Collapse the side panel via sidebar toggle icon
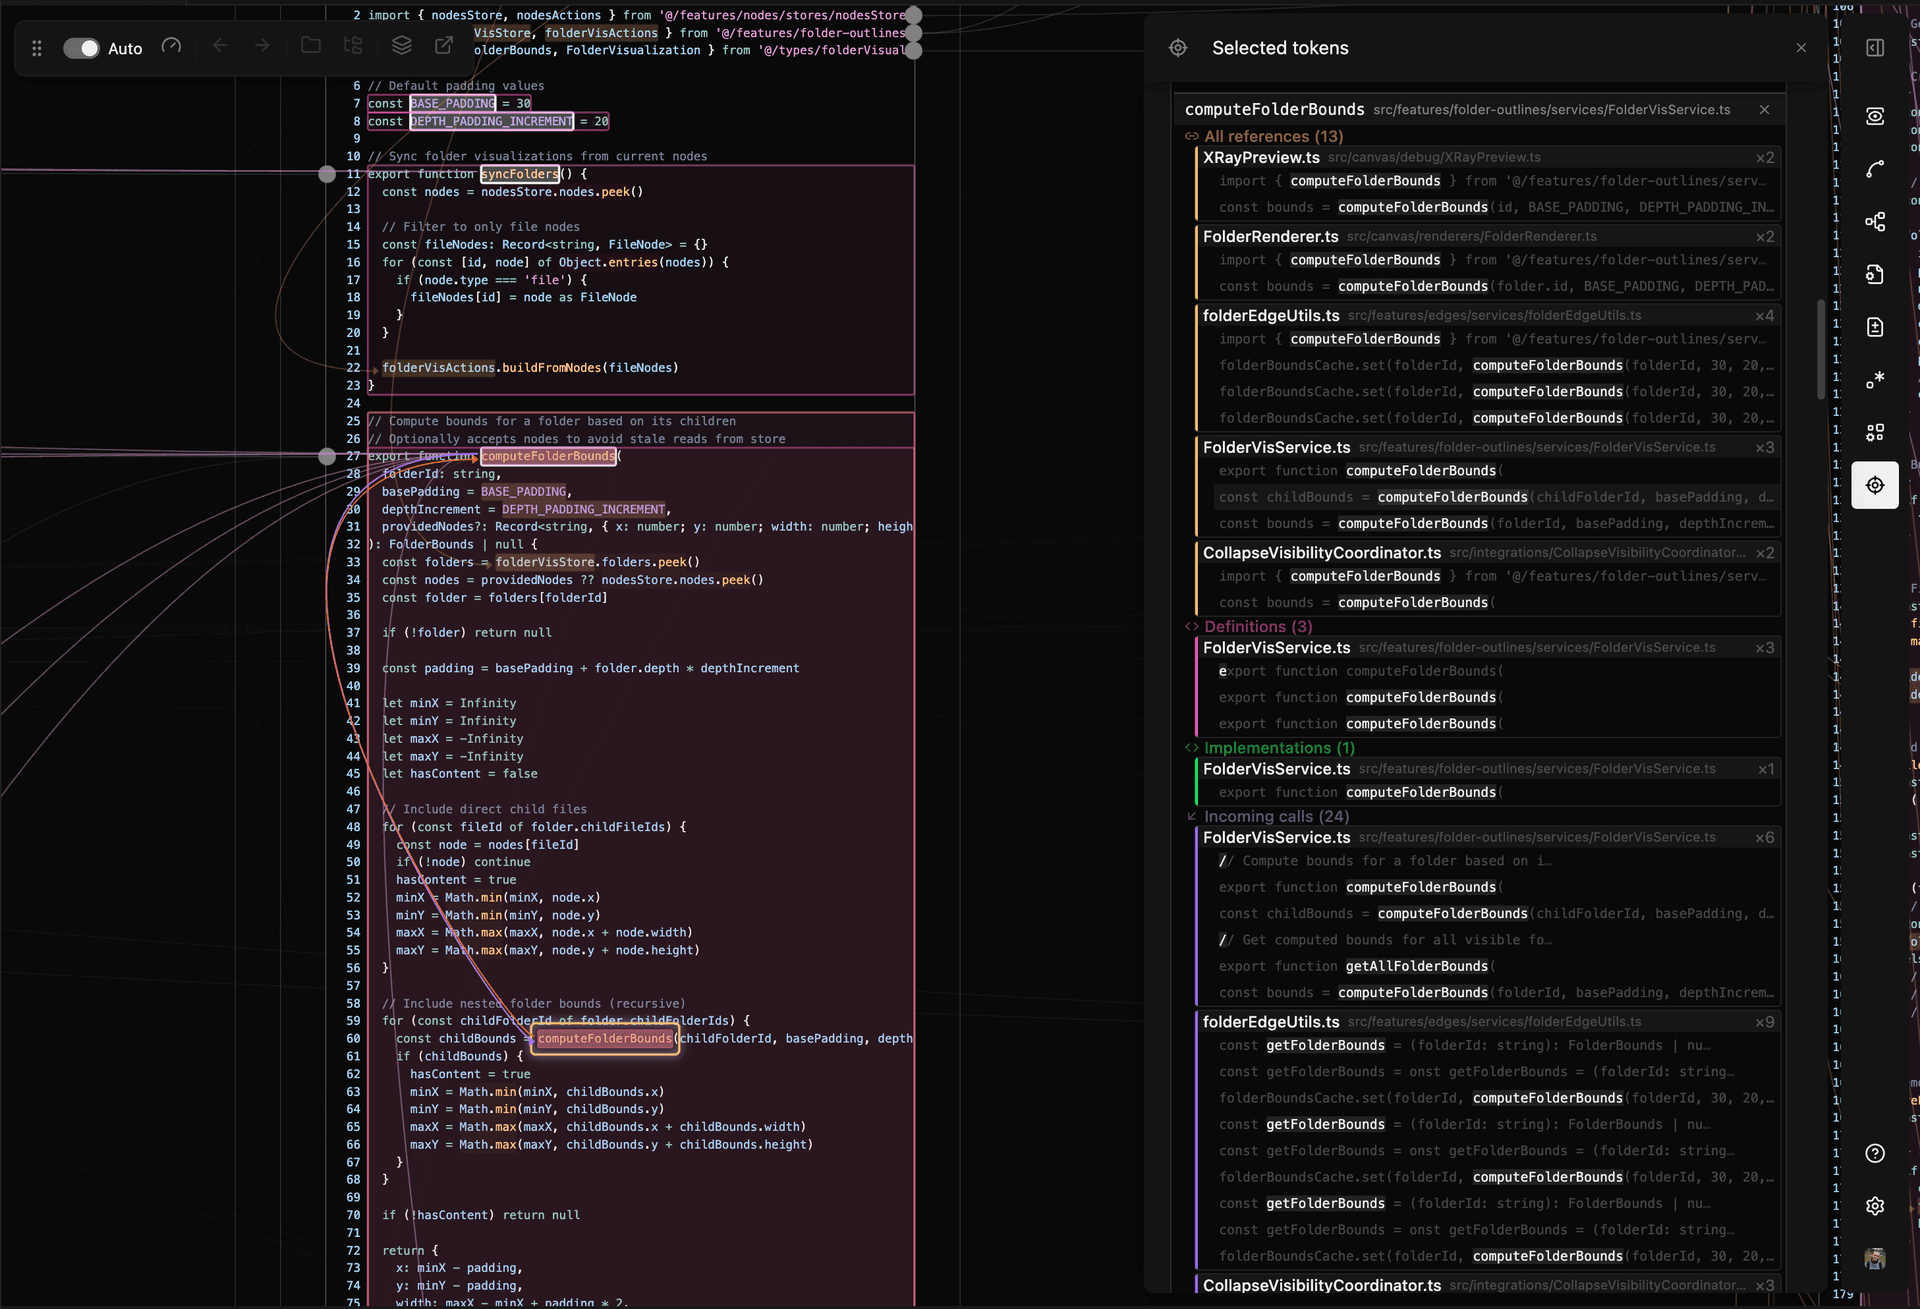Screen dimensions: 1920x1309 [1875, 48]
